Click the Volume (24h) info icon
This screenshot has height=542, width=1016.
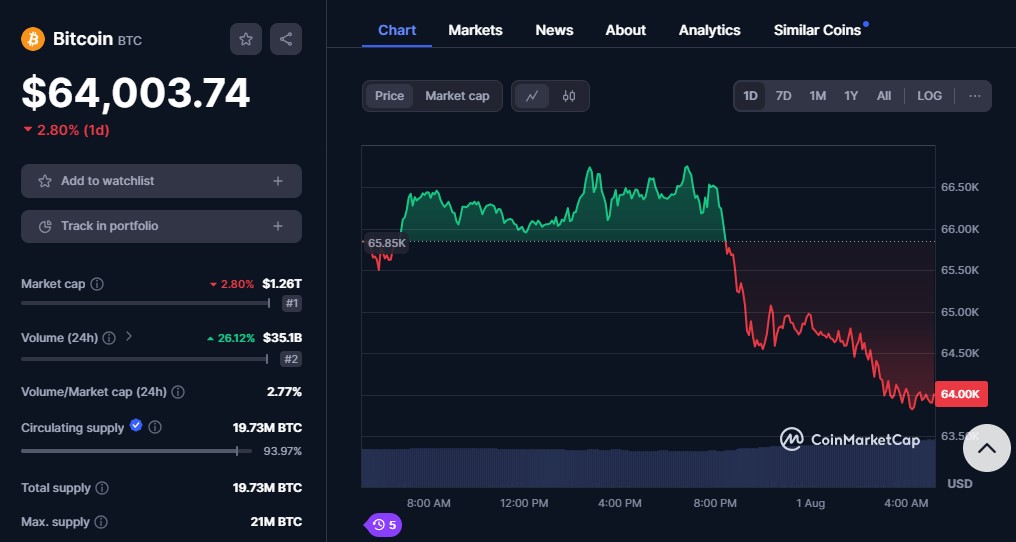[x=109, y=338]
